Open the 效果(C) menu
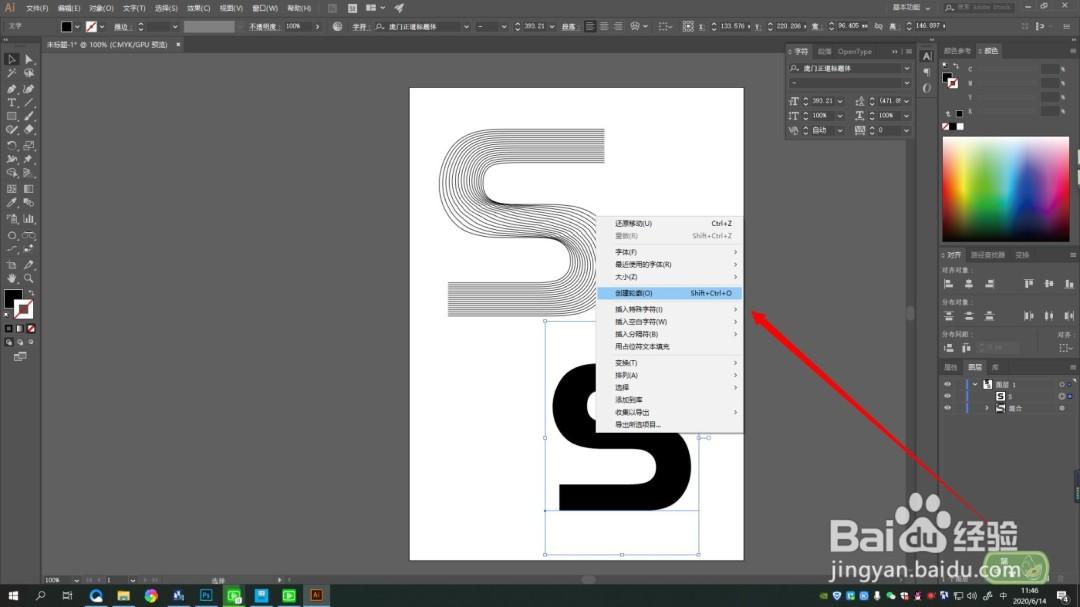The height and width of the screenshot is (607, 1080). pos(198,8)
